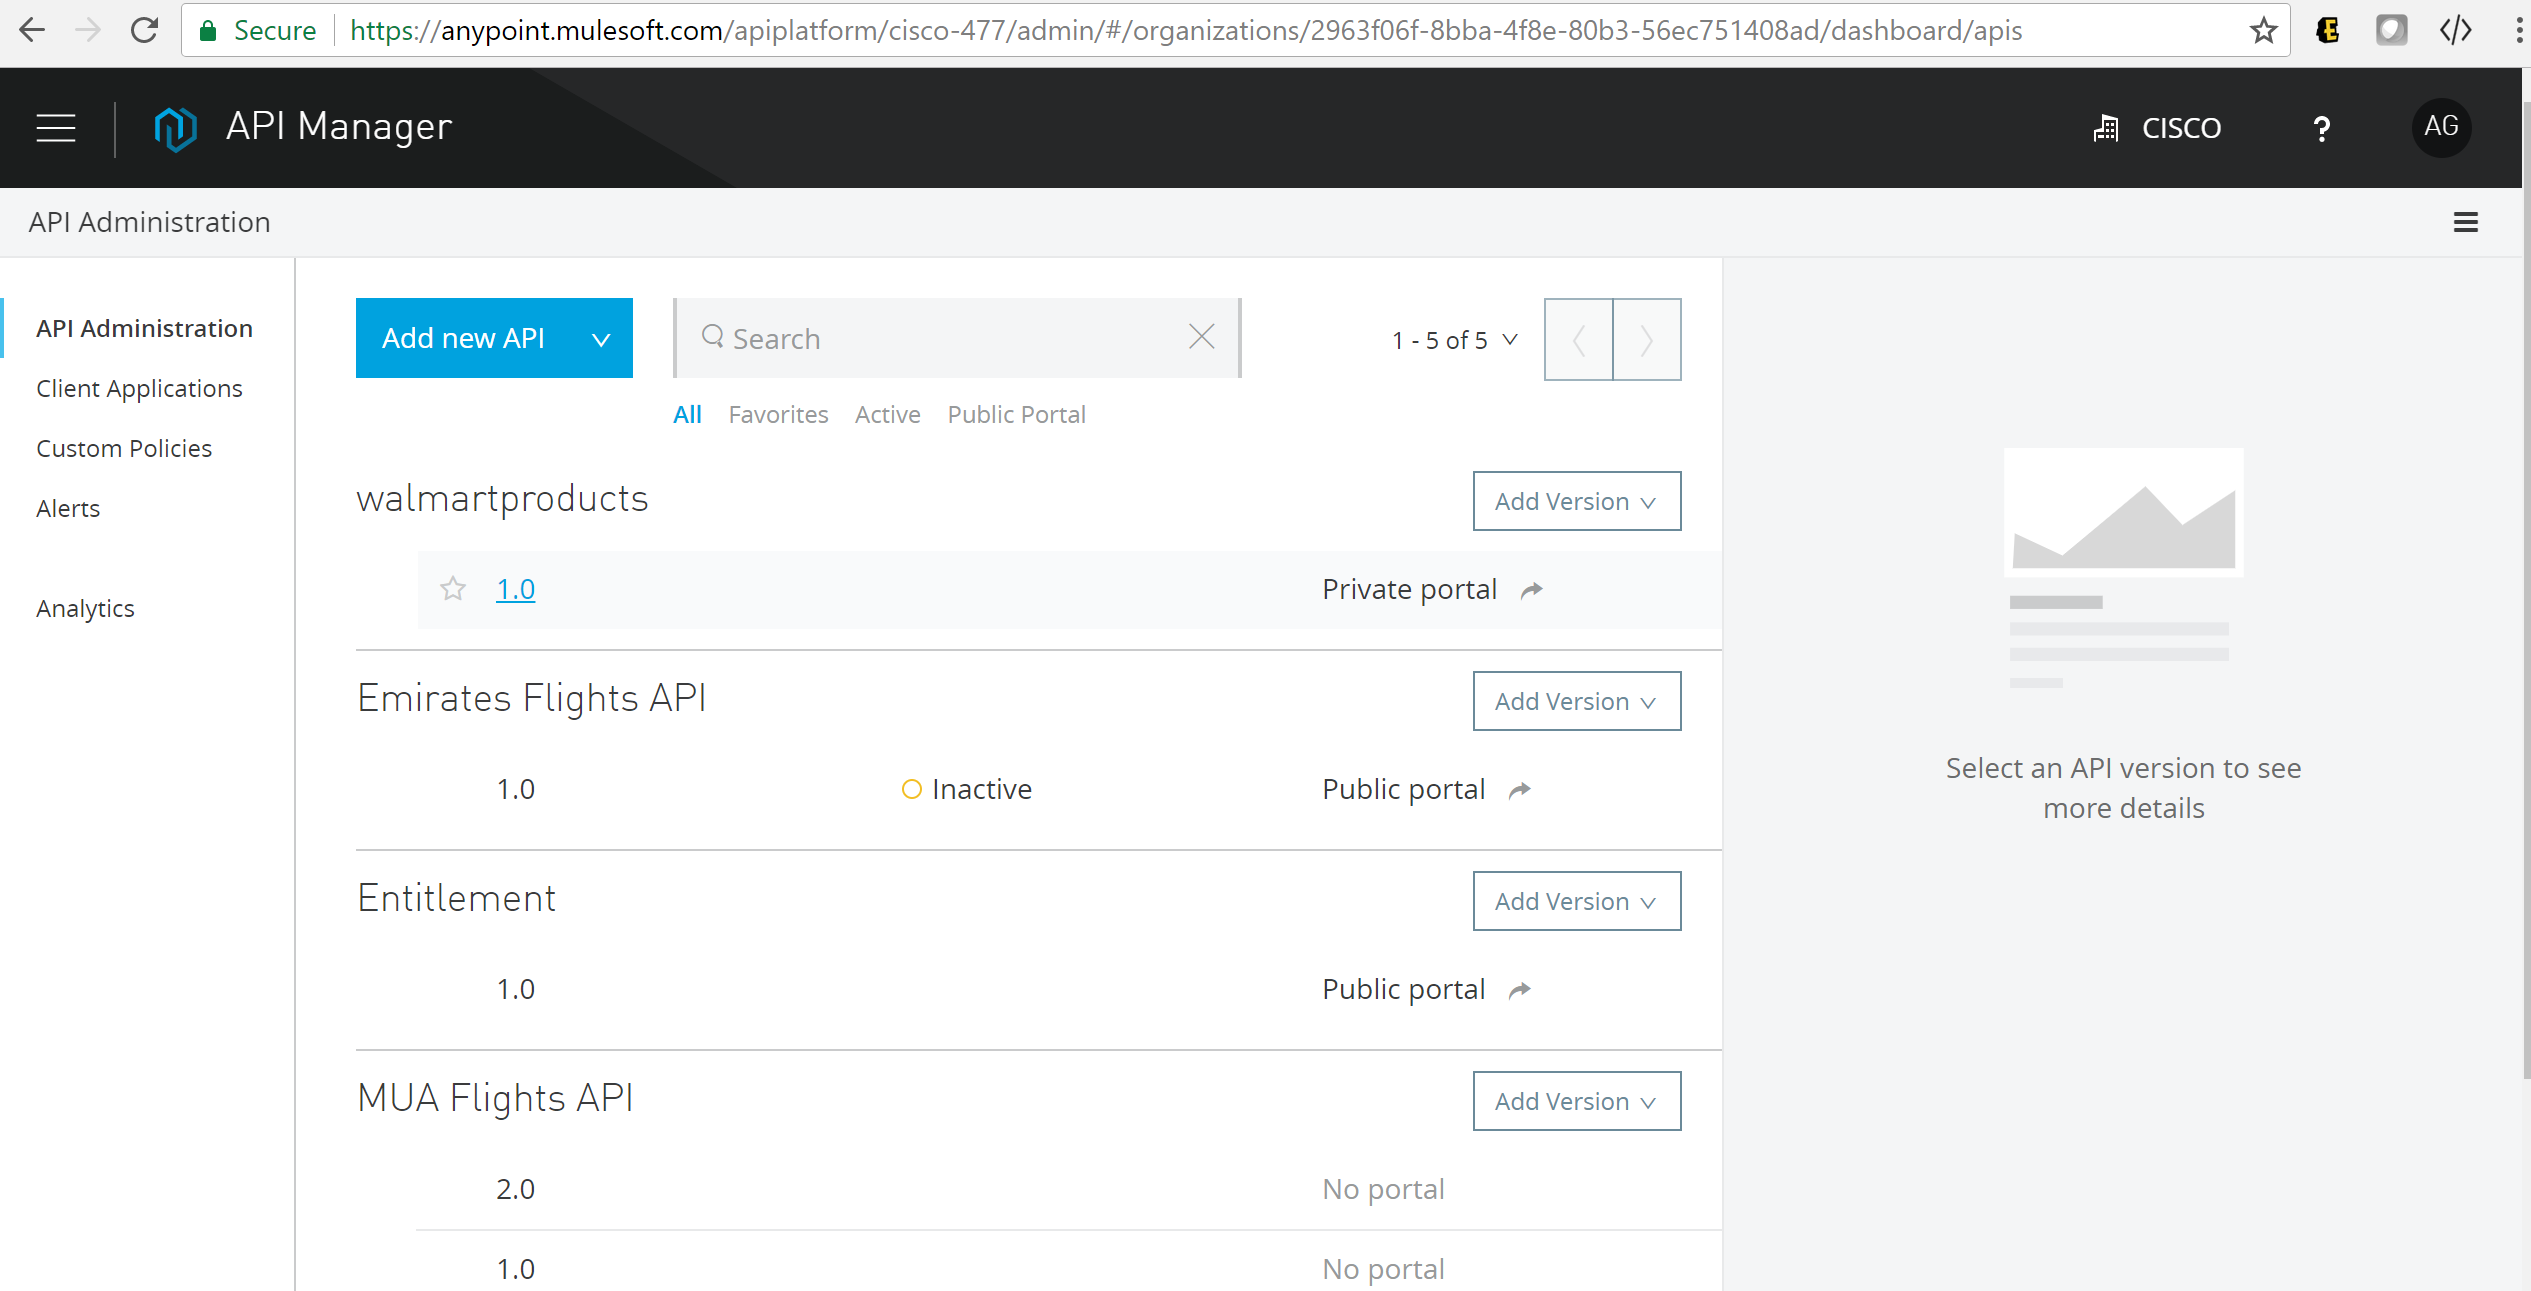Viewport: 2531px width, 1291px height.
Task: Go to next page of APIs
Action: [1646, 340]
